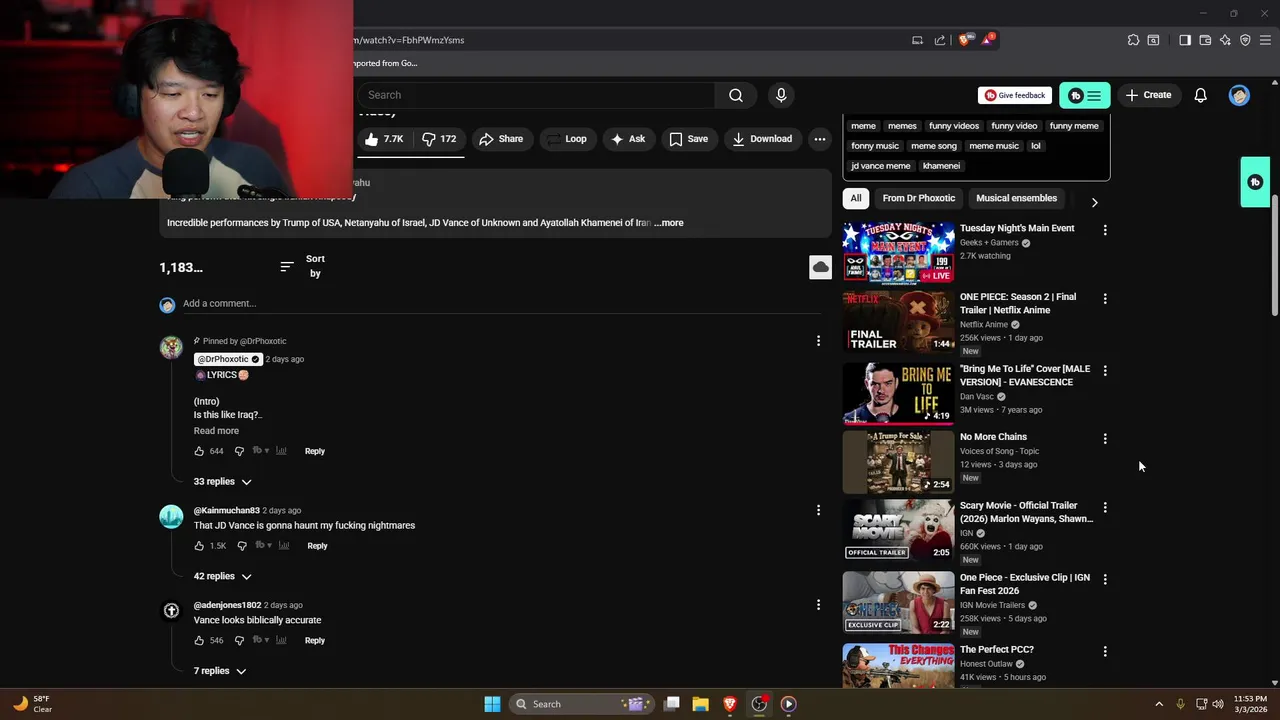Reply to adenjones1802's comment
The width and height of the screenshot is (1280, 720).
(x=315, y=641)
